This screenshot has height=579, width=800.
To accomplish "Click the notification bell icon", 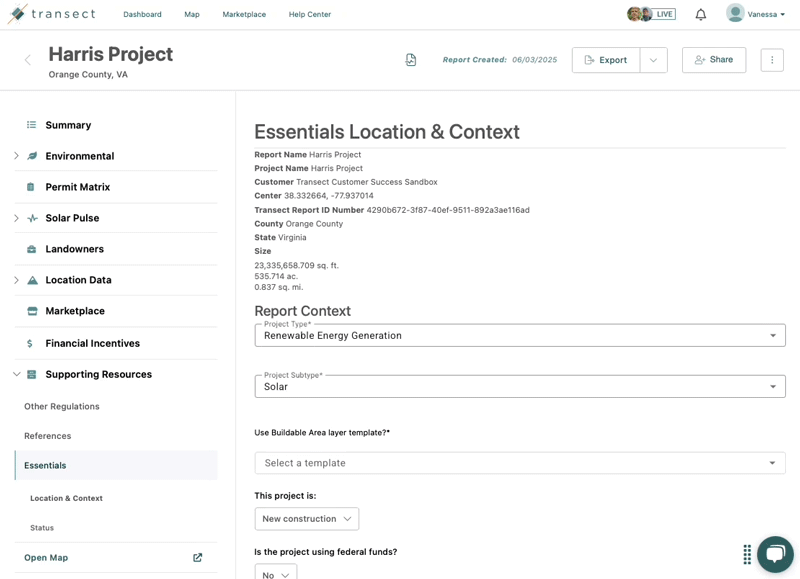I will [x=701, y=14].
